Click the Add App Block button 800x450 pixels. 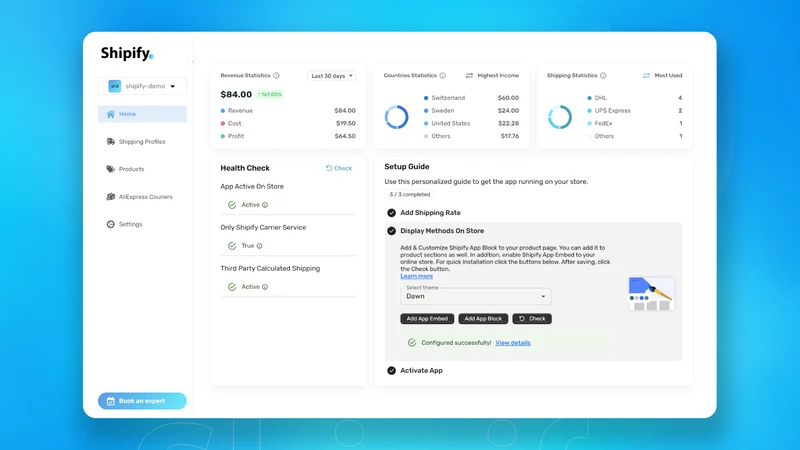click(x=483, y=319)
